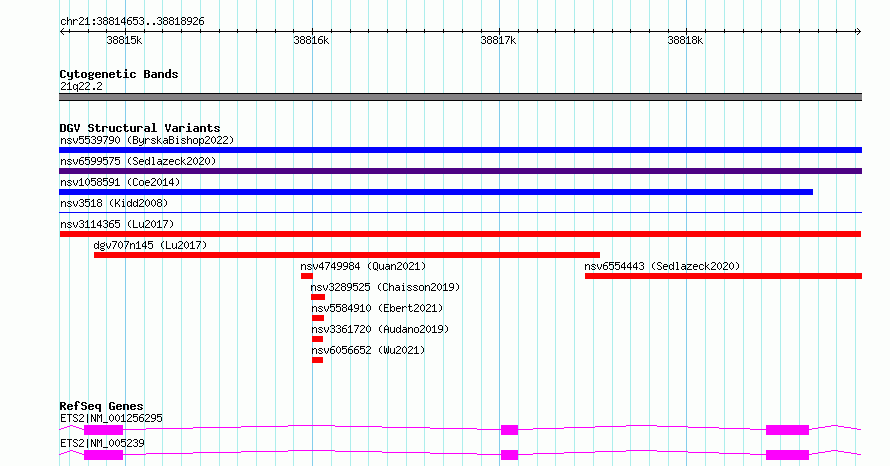Select the small red nsv3289525 bar
Viewport: 890px width, 466px height.
point(318,297)
